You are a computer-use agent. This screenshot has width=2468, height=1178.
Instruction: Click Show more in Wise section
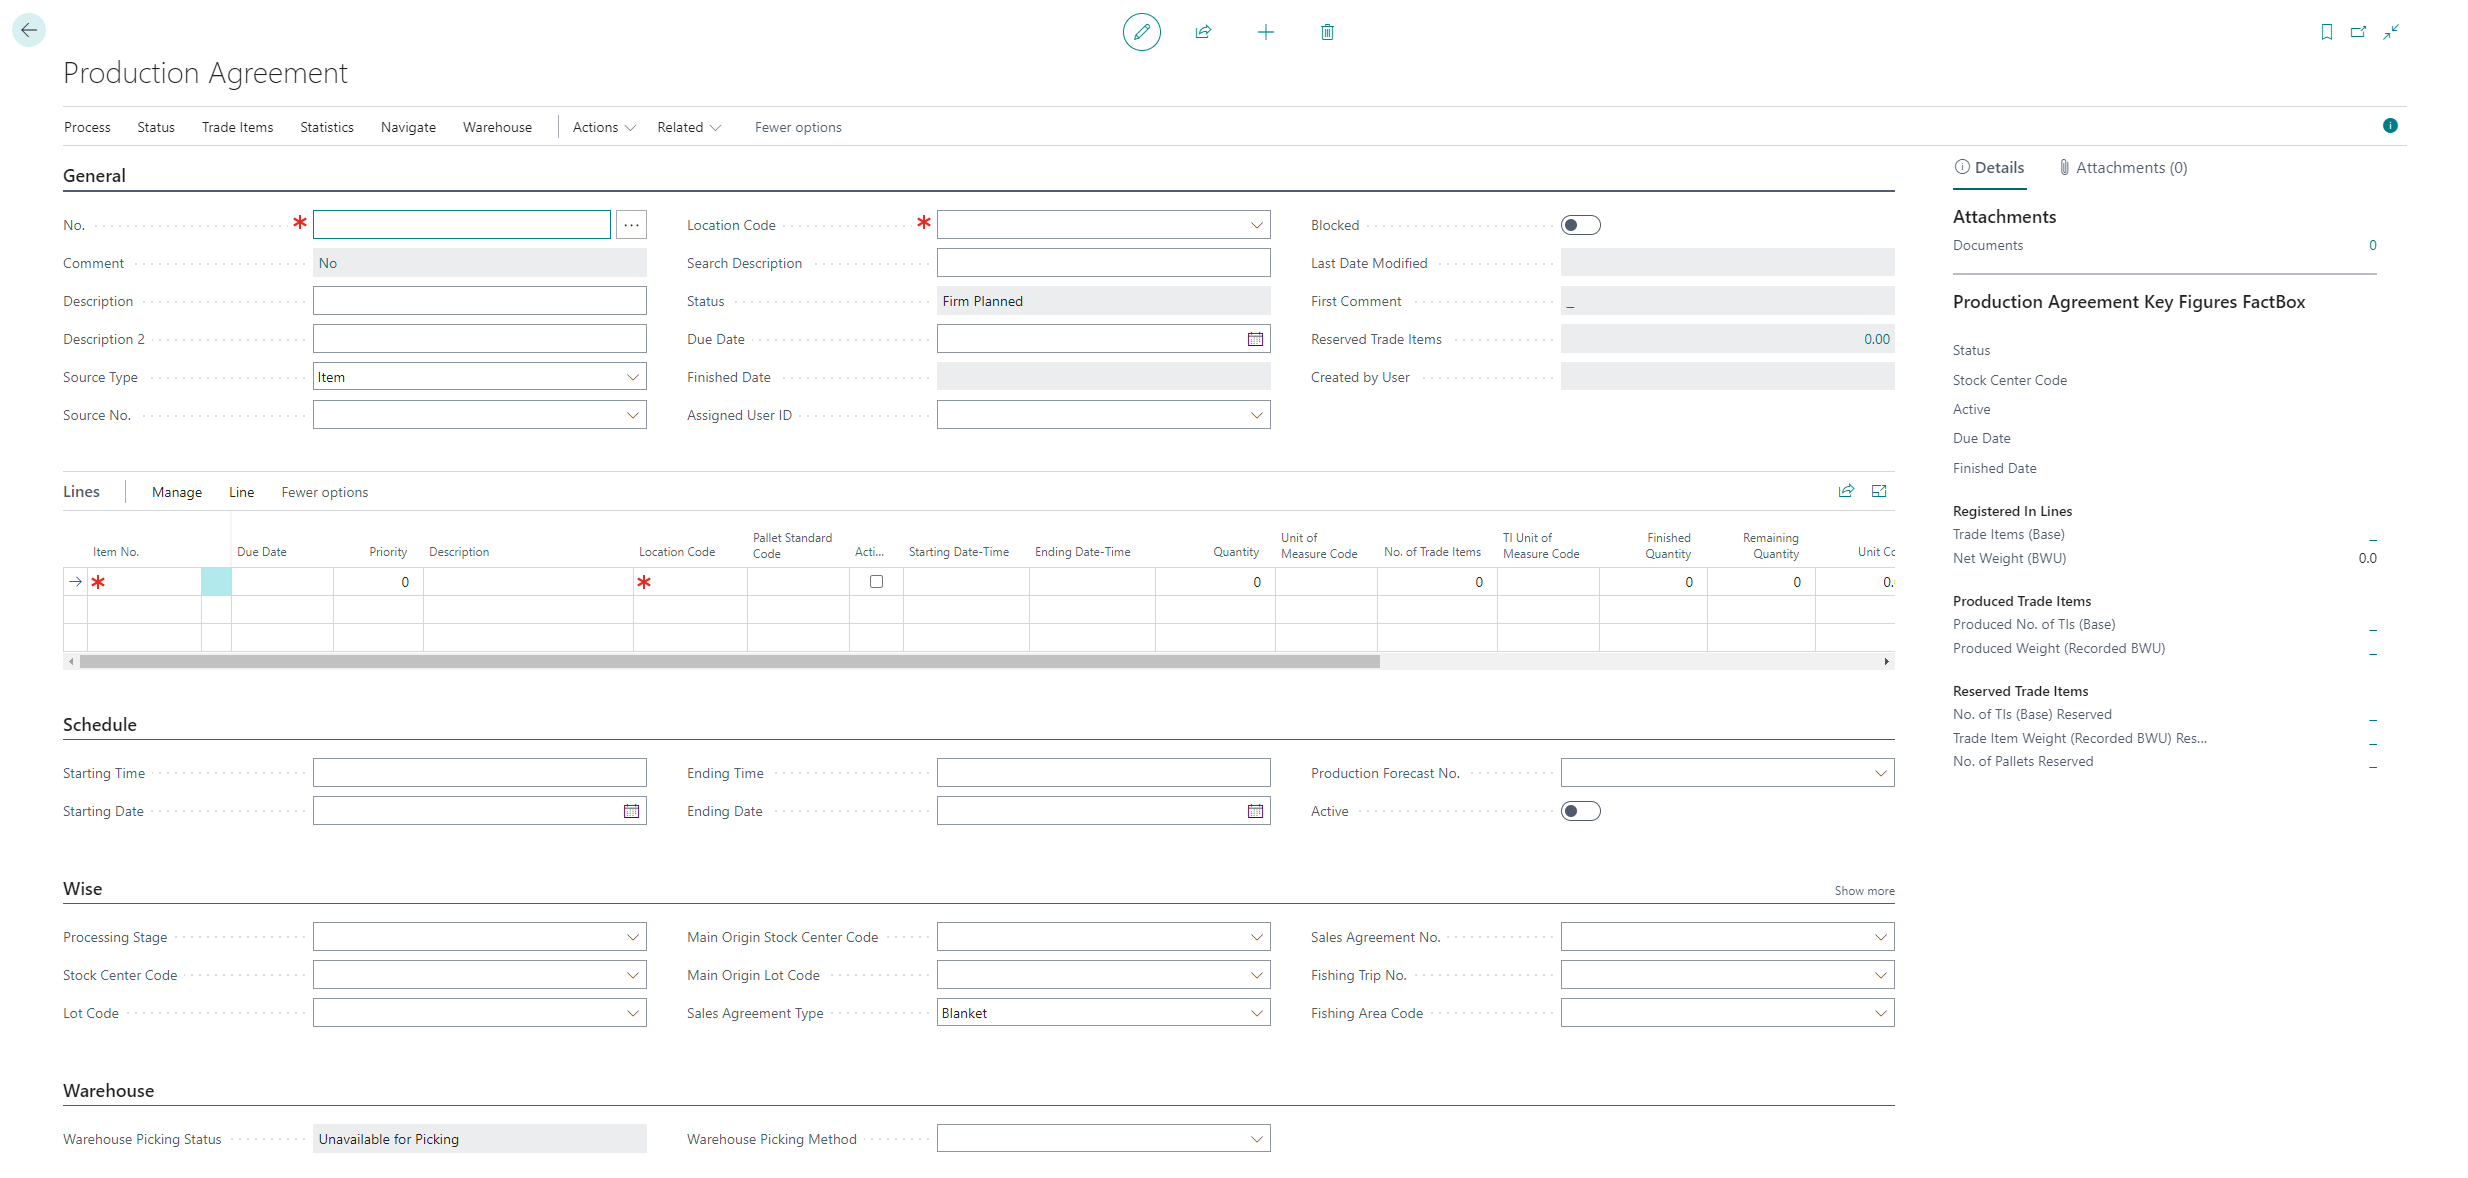point(1863,891)
